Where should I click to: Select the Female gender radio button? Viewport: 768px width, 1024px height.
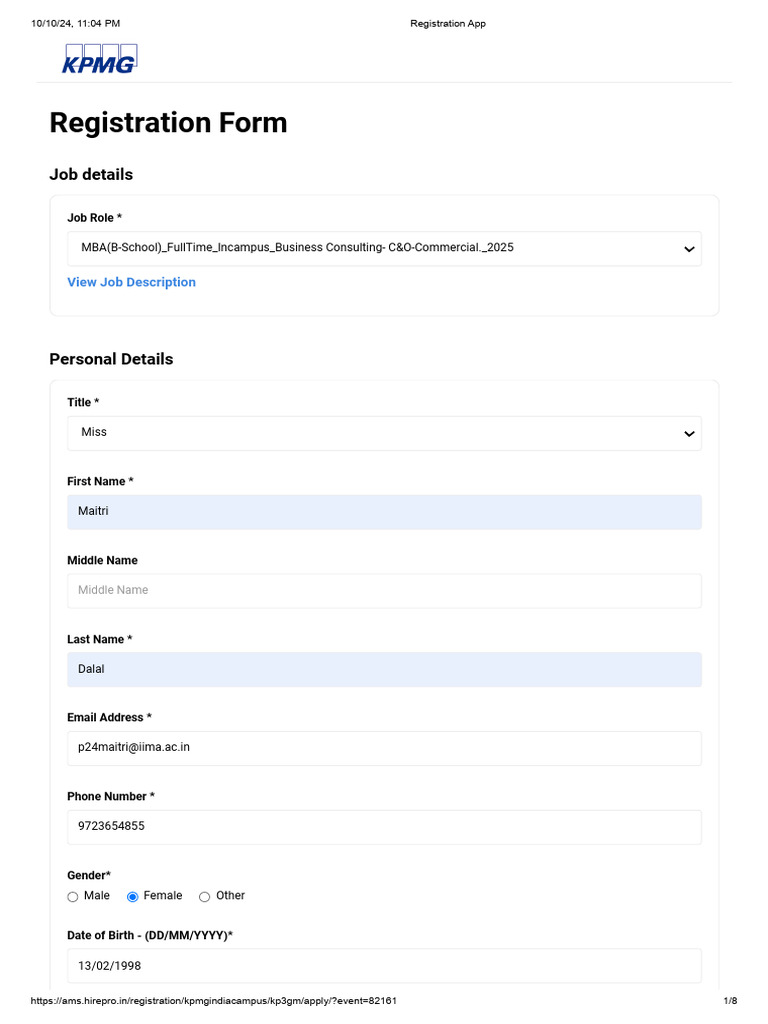[133, 897]
